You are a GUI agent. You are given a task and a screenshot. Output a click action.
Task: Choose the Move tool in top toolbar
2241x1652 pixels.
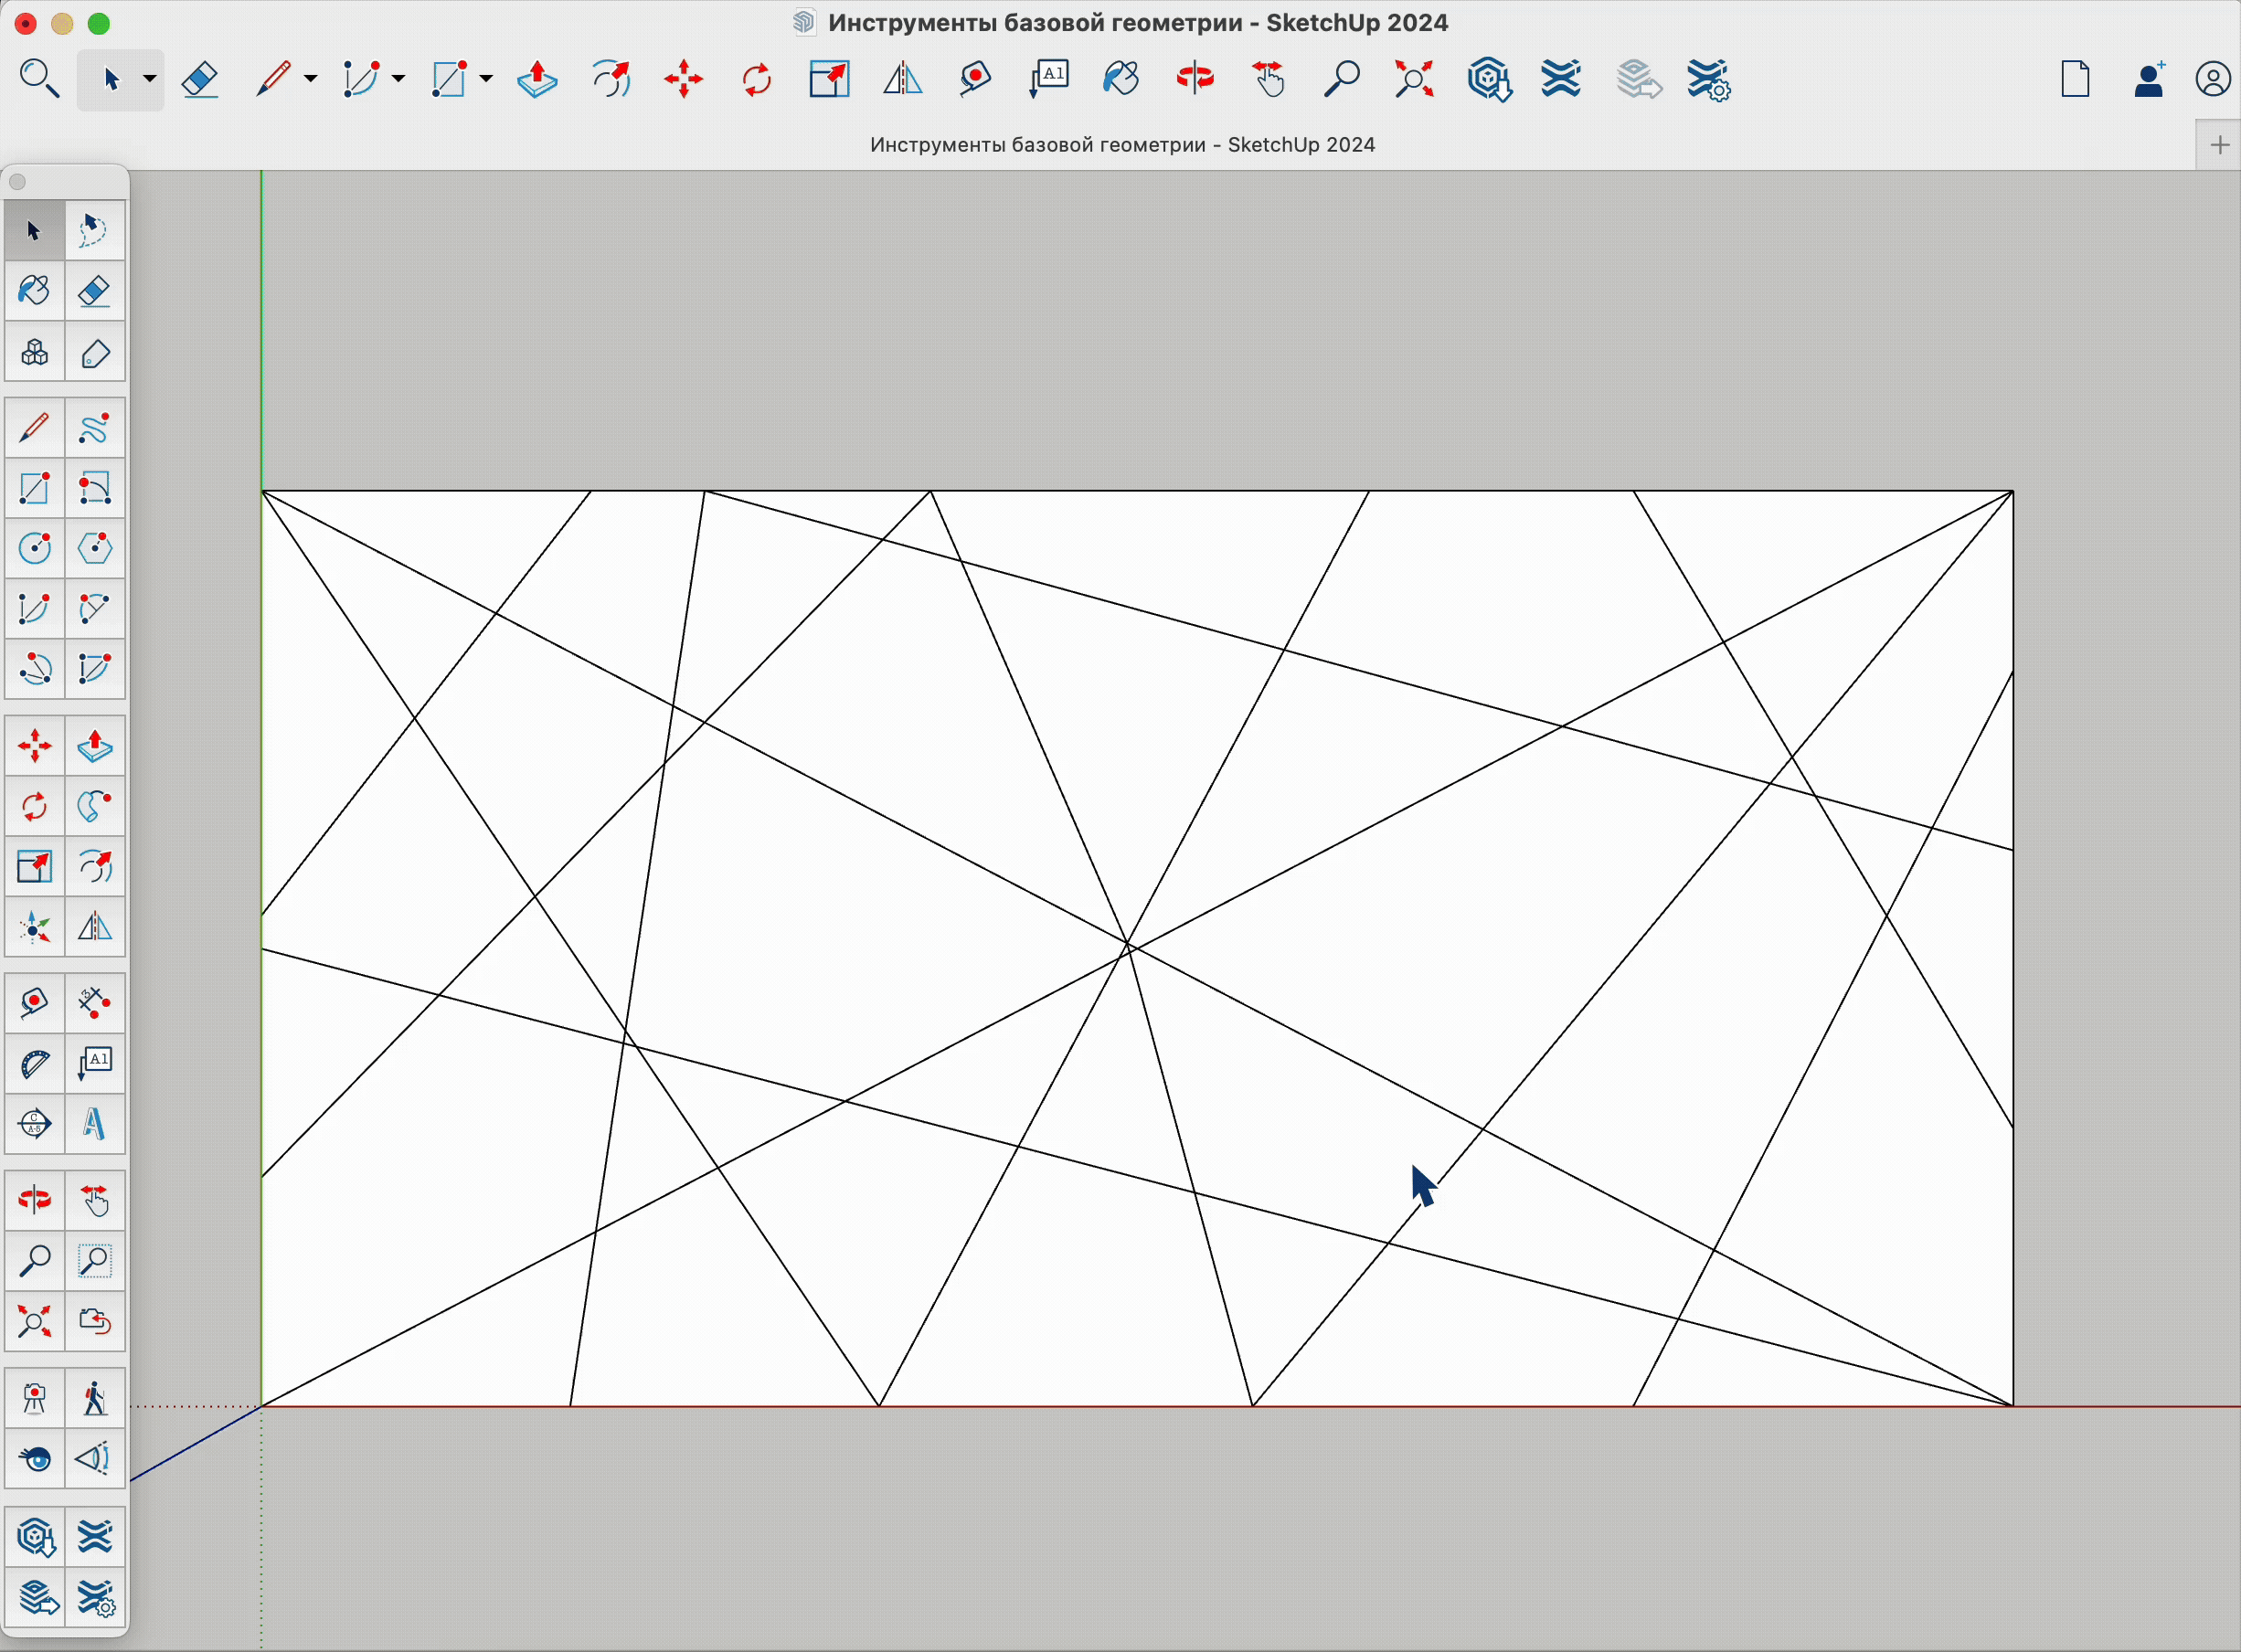coord(684,79)
